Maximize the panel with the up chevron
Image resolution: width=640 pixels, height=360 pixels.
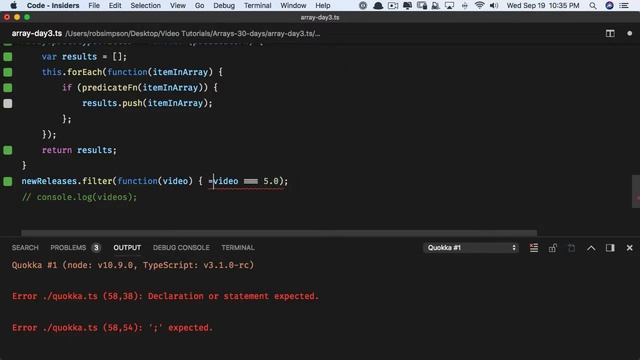591,248
